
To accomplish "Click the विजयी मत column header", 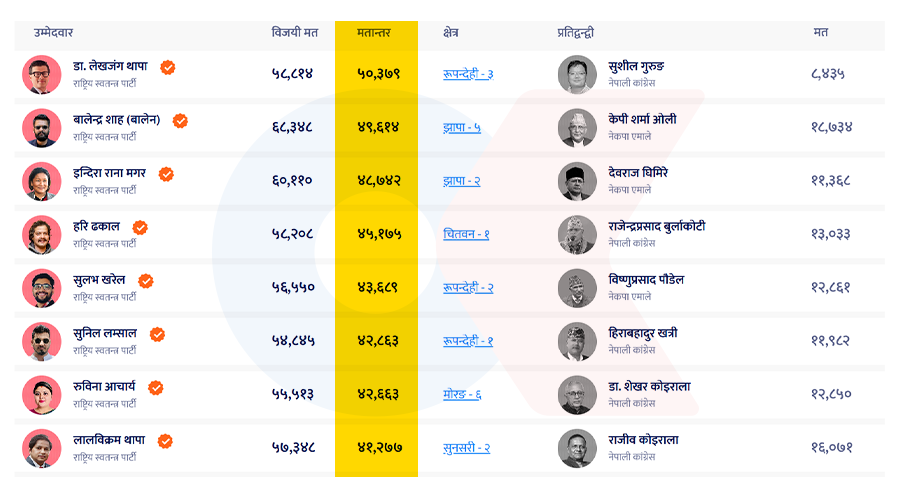I will 295,33.
